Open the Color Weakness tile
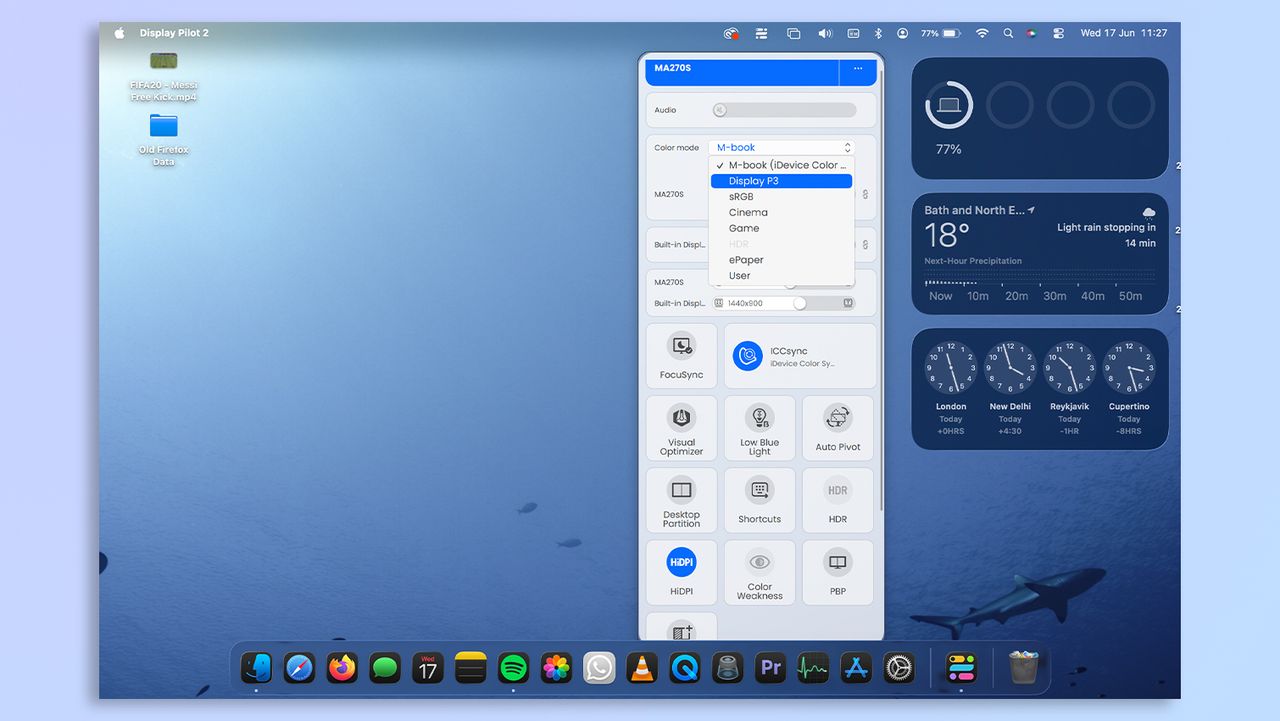Viewport: 1280px width, 721px height. click(x=760, y=573)
